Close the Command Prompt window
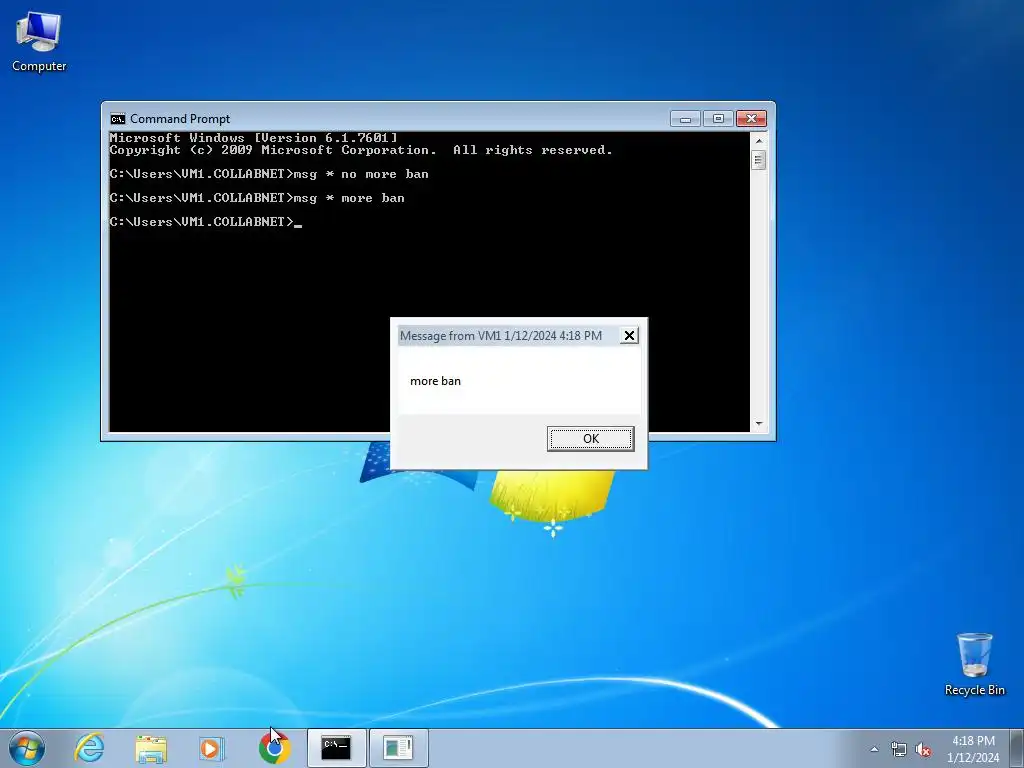Image resolution: width=1024 pixels, height=768 pixels. 751,119
